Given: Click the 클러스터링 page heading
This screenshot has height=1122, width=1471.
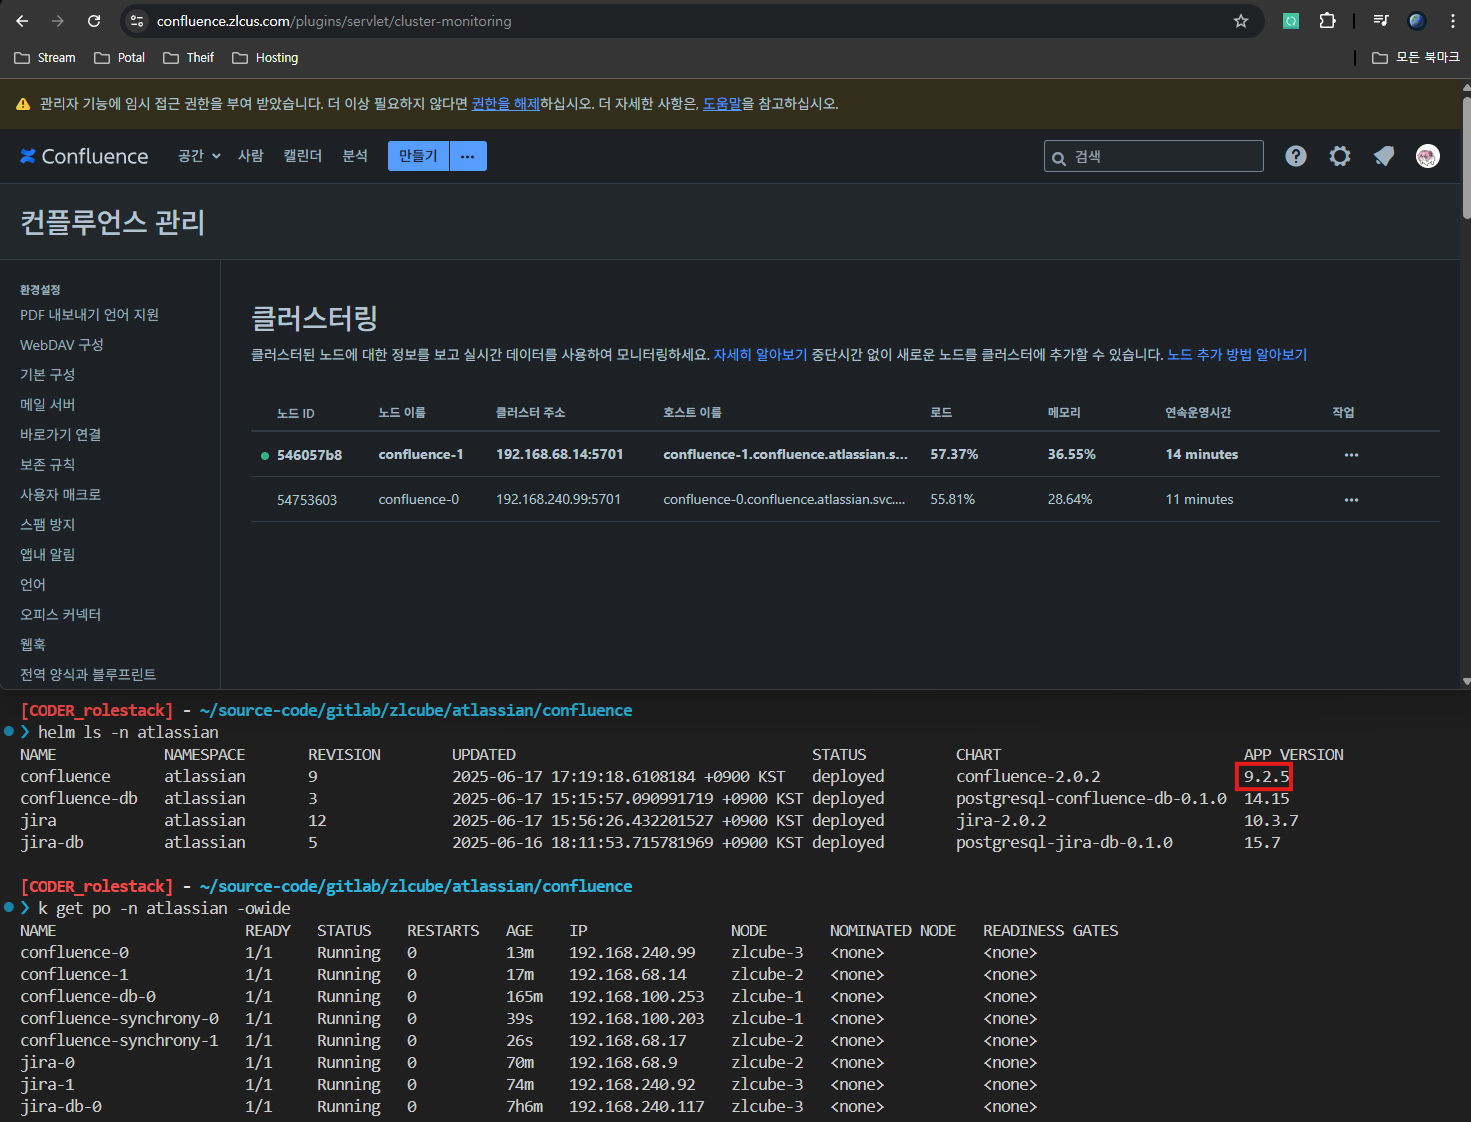Looking at the screenshot, I should coord(314,318).
